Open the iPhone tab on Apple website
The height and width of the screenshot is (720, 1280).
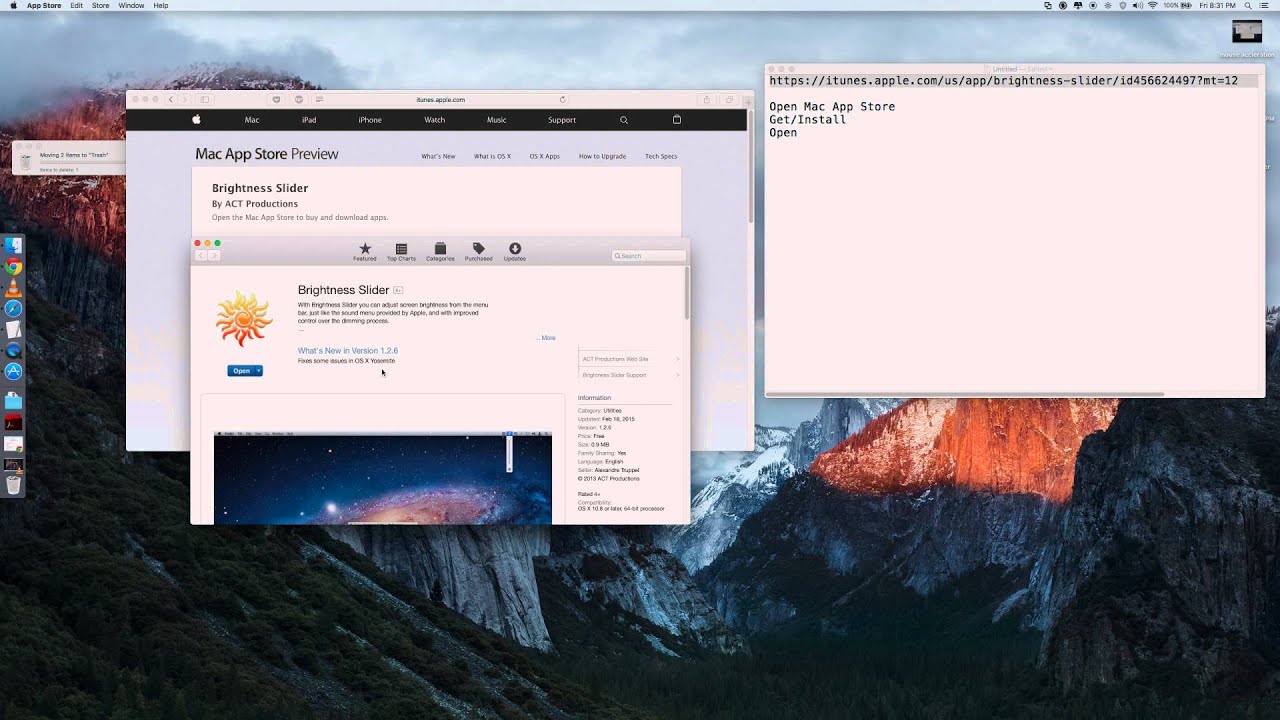[x=370, y=120]
